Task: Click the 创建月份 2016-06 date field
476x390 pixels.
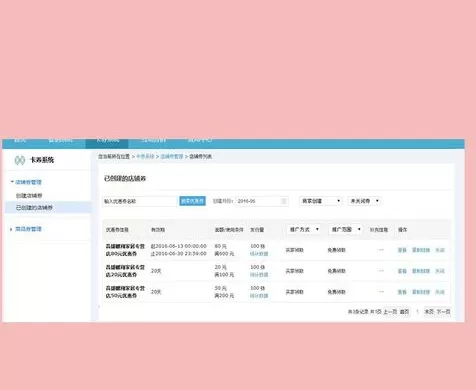Action: pyautogui.click(x=262, y=201)
